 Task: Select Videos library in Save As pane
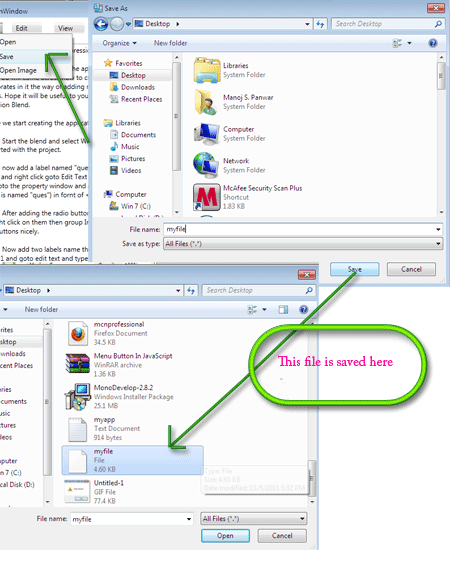[x=126, y=170]
